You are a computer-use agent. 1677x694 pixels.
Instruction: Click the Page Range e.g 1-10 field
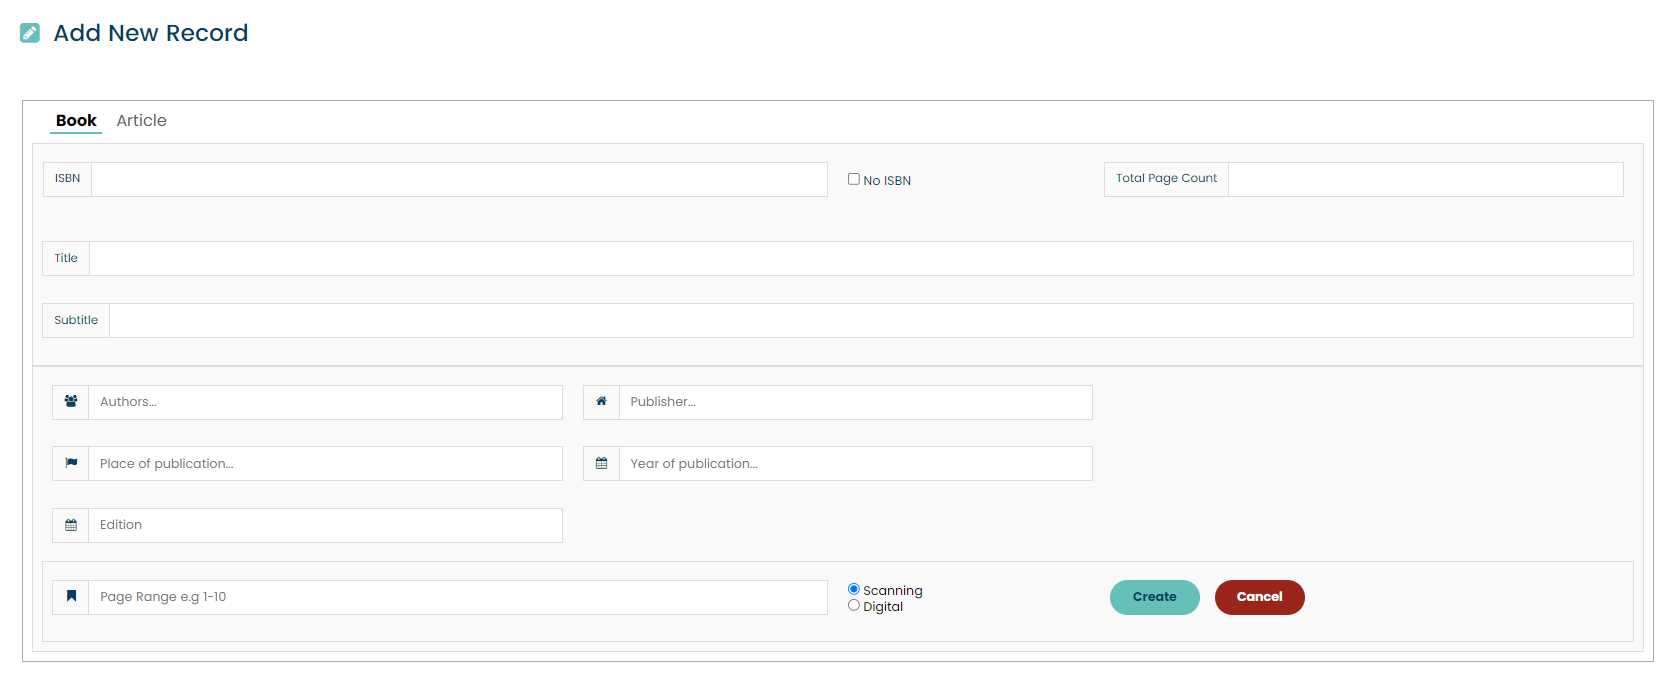point(458,597)
